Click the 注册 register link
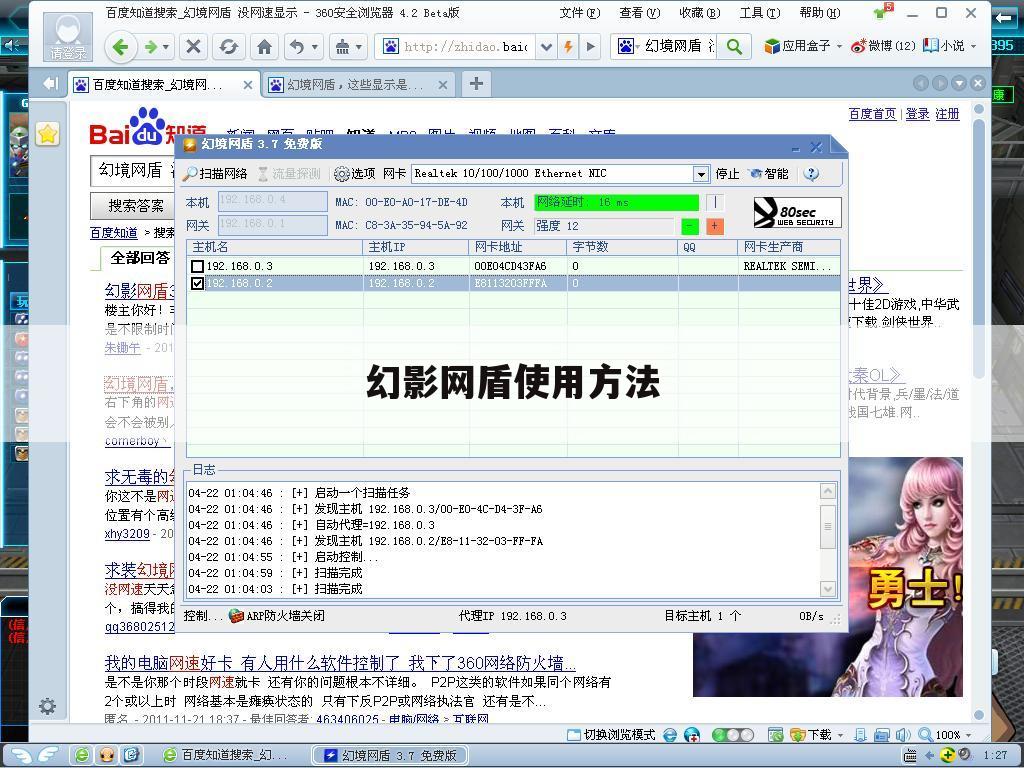The width and height of the screenshot is (1024, 768). (947, 114)
